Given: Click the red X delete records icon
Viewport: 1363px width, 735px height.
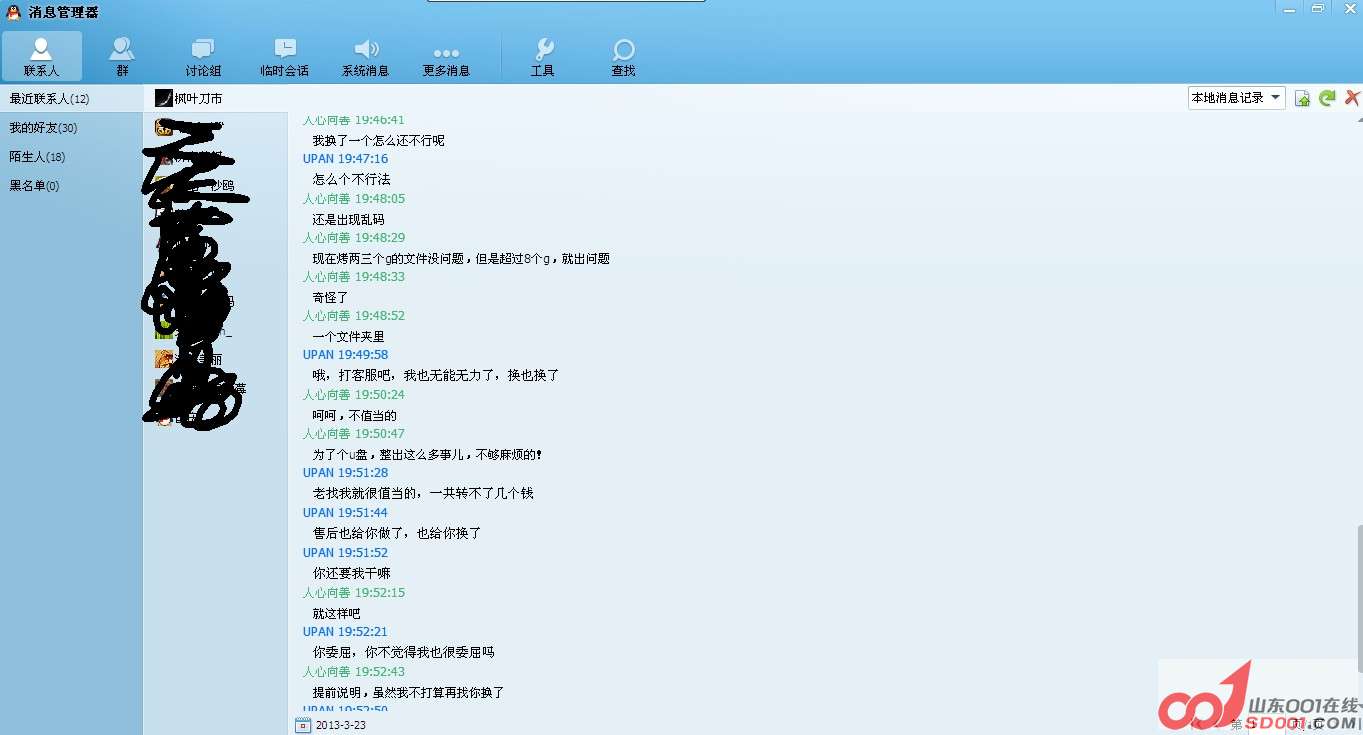Looking at the screenshot, I should 1352,98.
